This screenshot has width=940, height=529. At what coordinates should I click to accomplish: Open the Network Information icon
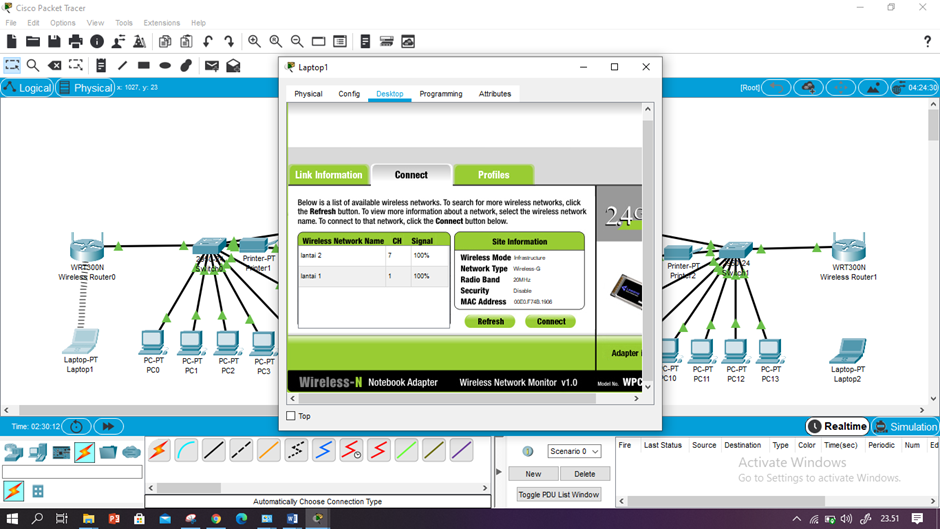coord(97,41)
